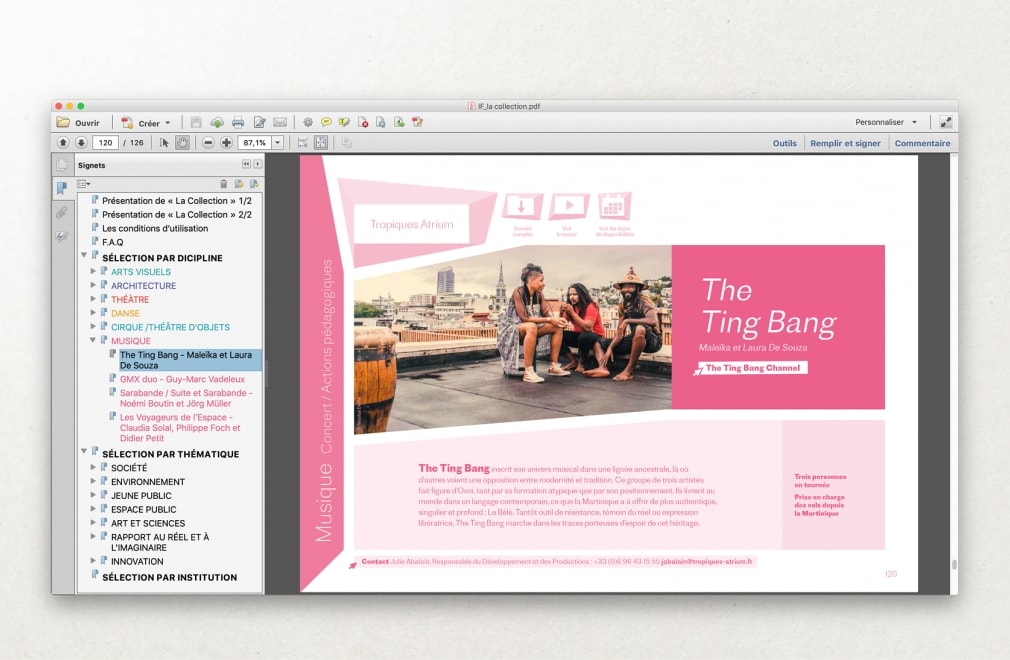
Task: Click the Print icon in toolbar
Action: pos(238,122)
